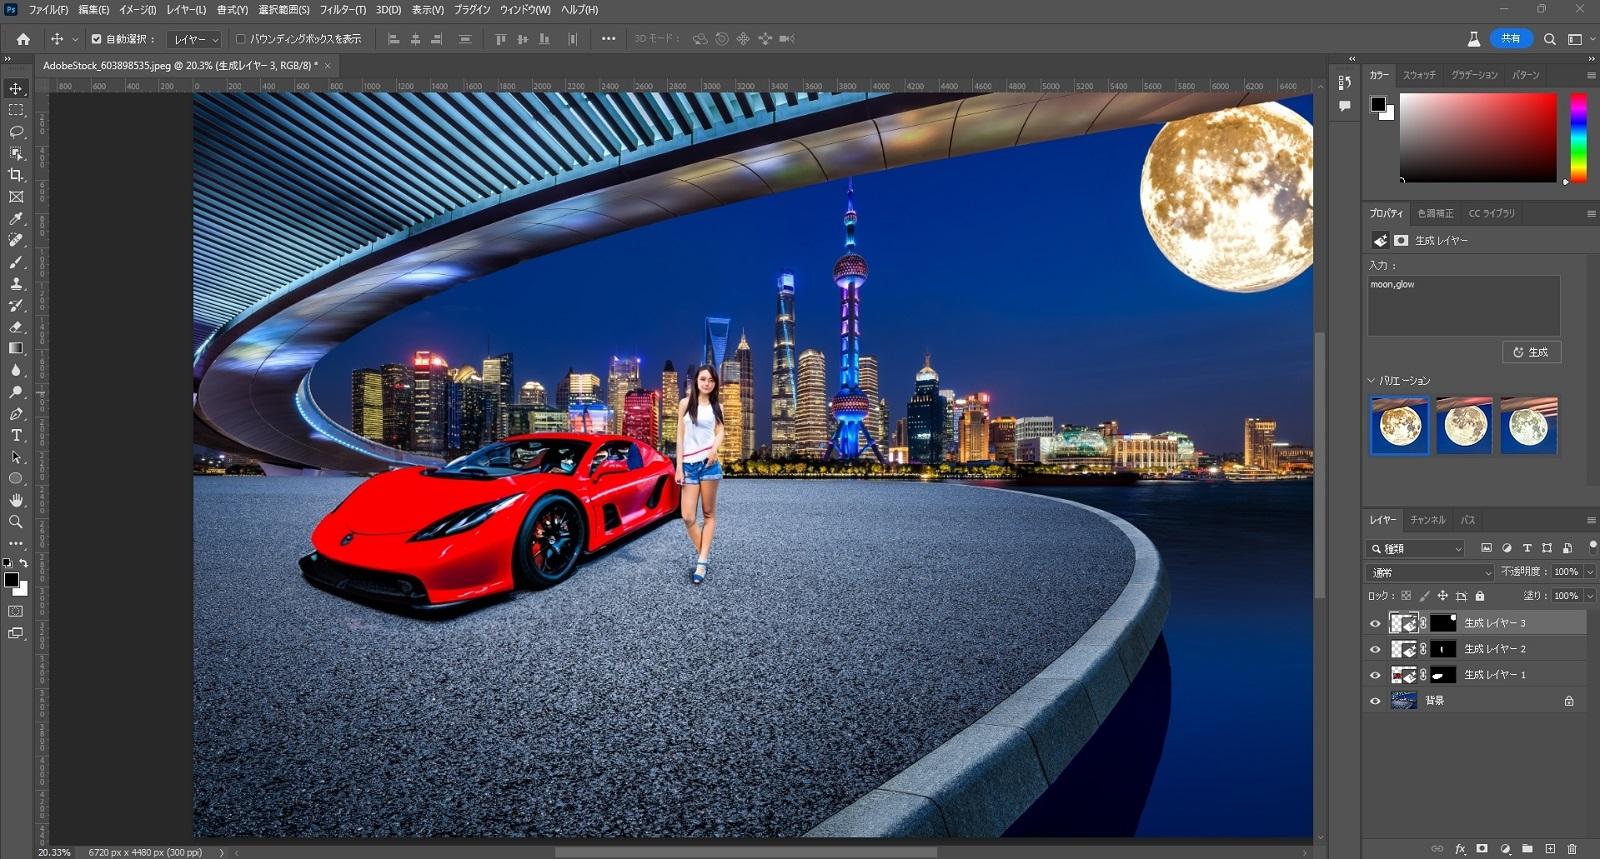Enable バウンディングボックスを表示 checkbox
This screenshot has width=1600, height=859.
[x=240, y=39]
